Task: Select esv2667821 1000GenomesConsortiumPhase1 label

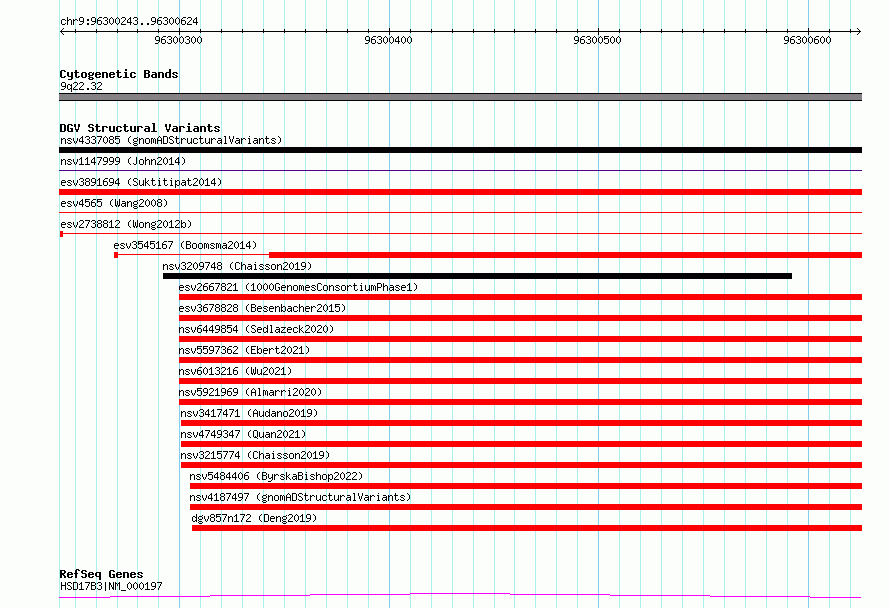Action: coord(298,287)
